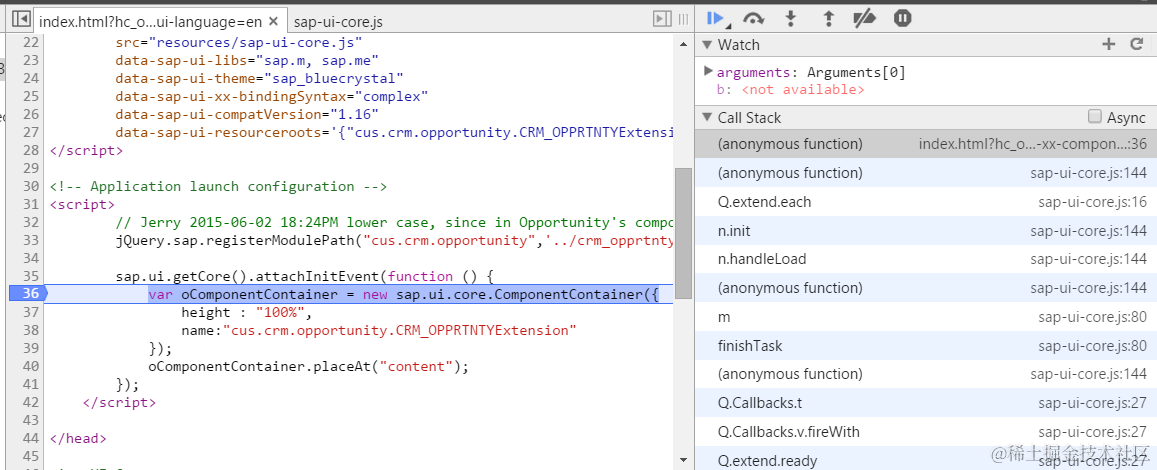Select Q.Callbacks.v.fireWith call stack frame
This screenshot has width=1157, height=470.
coord(926,432)
